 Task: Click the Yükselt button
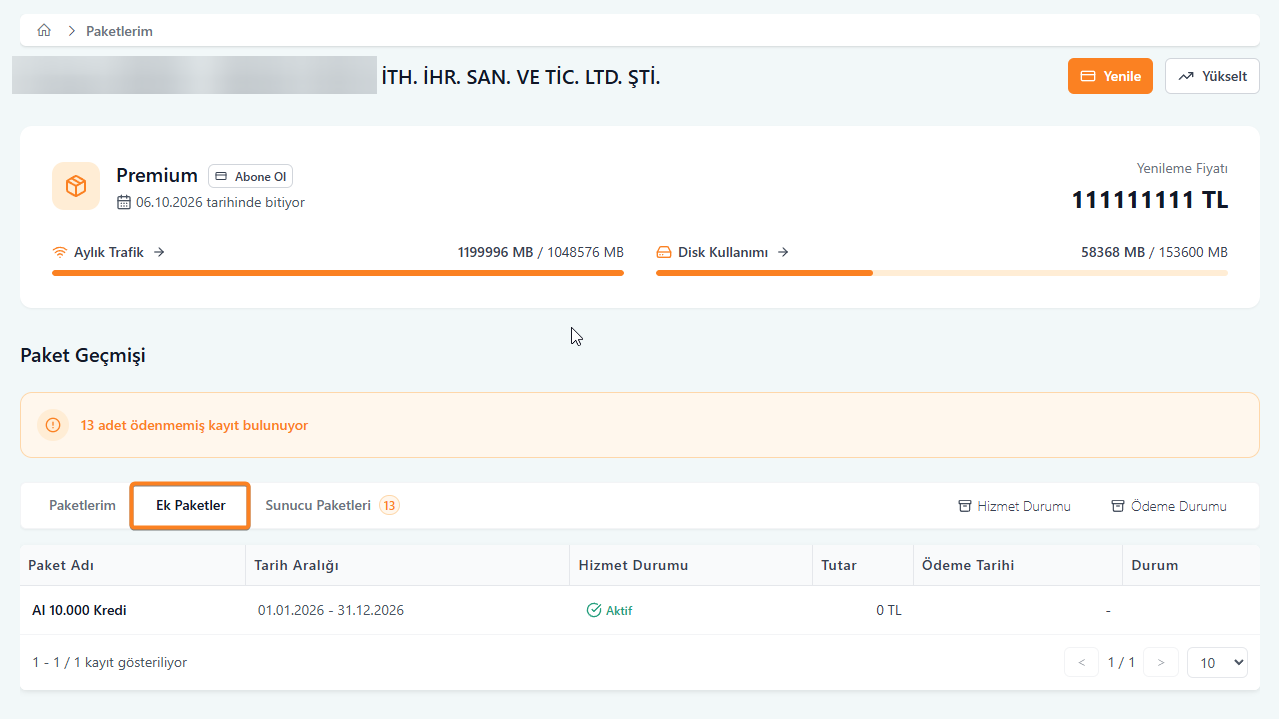[x=1212, y=76]
